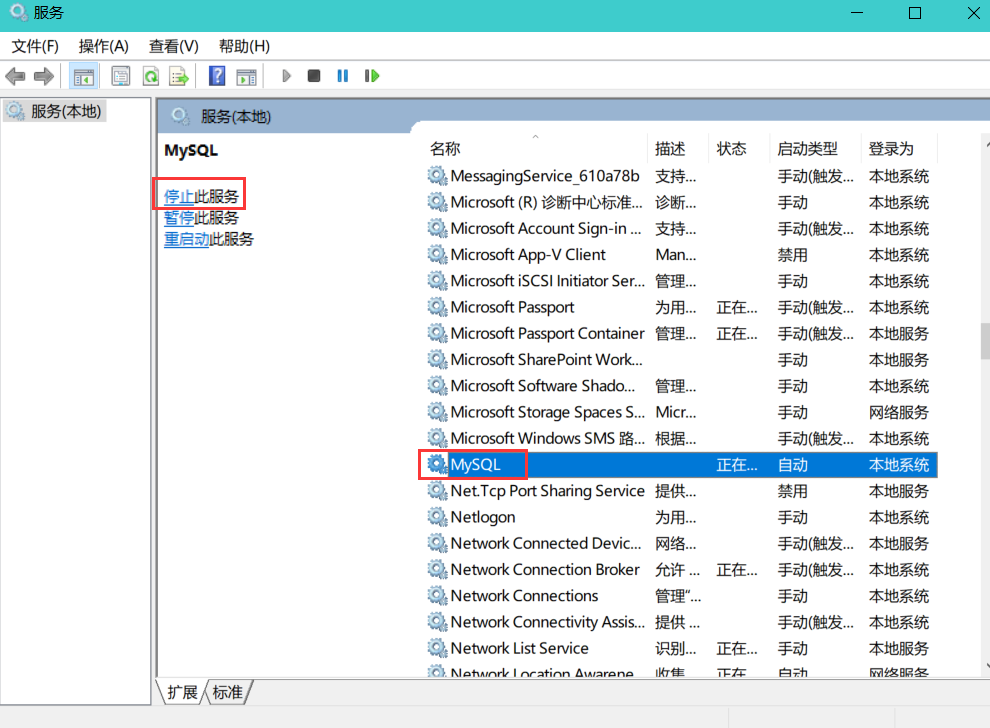Click the Start service play icon
The width and height of the screenshot is (990, 728).
[x=286, y=76]
